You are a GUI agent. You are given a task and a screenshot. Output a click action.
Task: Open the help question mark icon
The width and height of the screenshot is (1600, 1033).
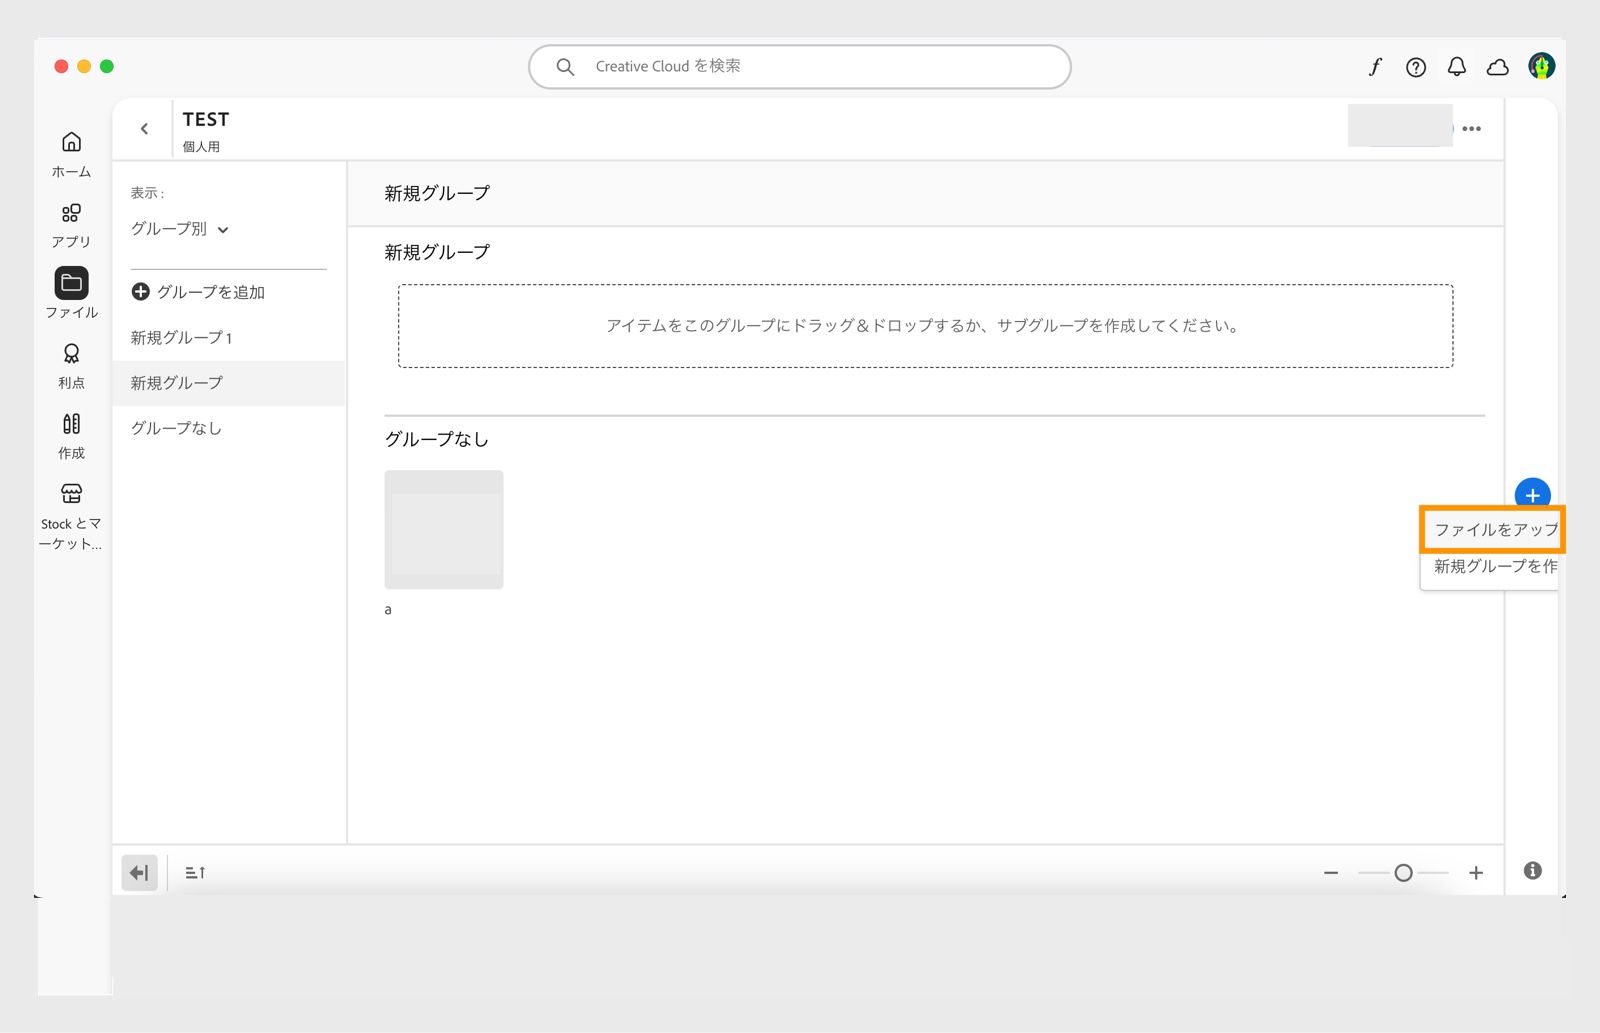pos(1416,67)
